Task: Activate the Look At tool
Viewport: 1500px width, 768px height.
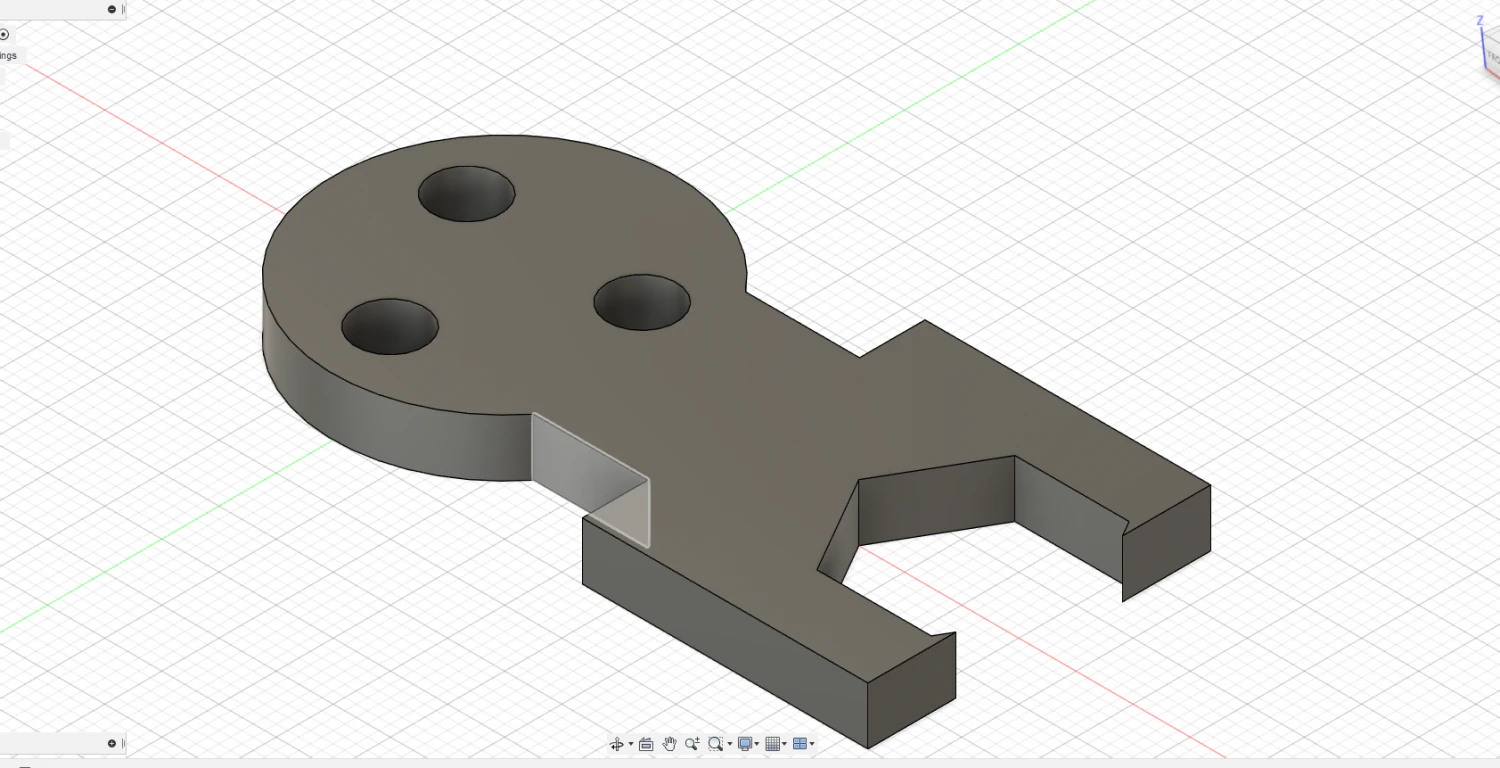Action: point(646,743)
